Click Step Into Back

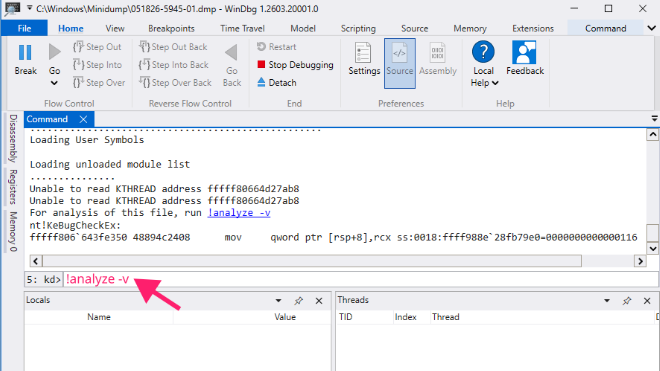point(173,65)
